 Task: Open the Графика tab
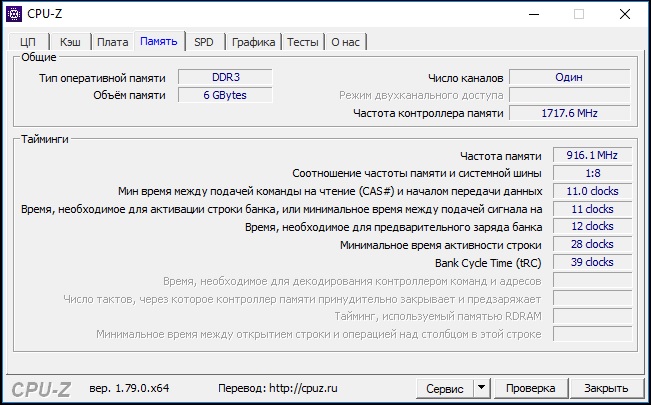[x=254, y=42]
